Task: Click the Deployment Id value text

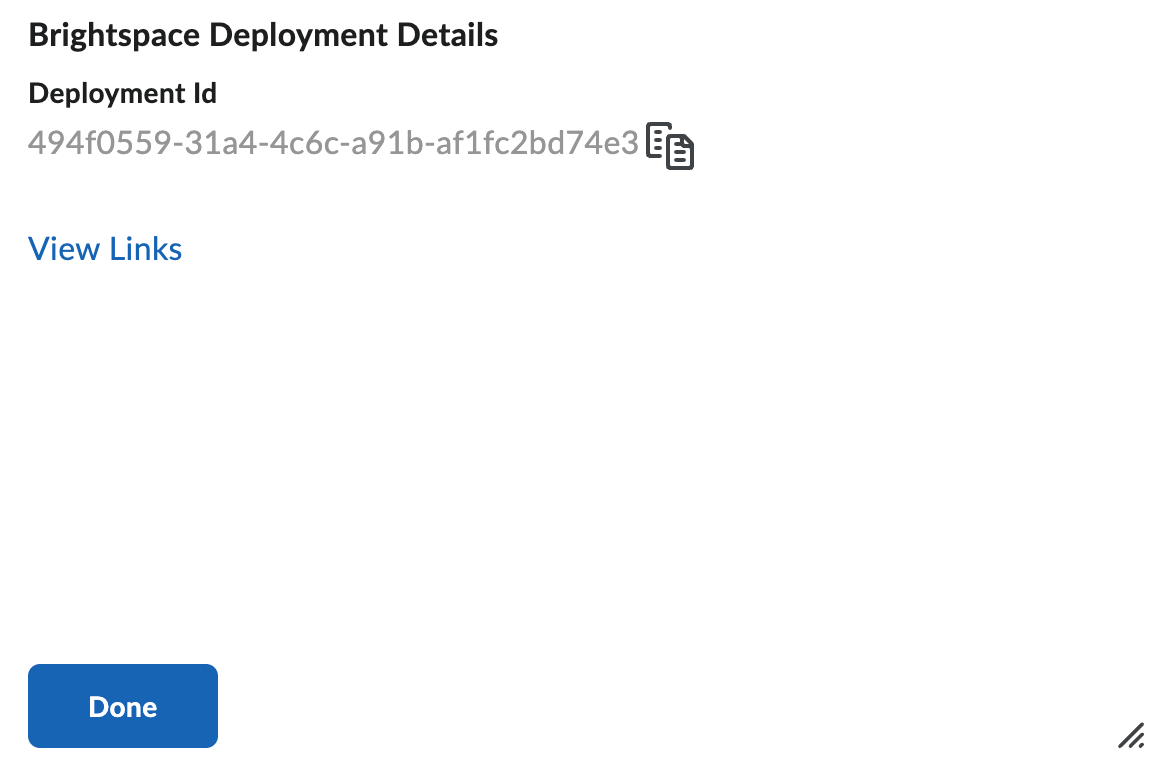Action: pyautogui.click(x=332, y=144)
